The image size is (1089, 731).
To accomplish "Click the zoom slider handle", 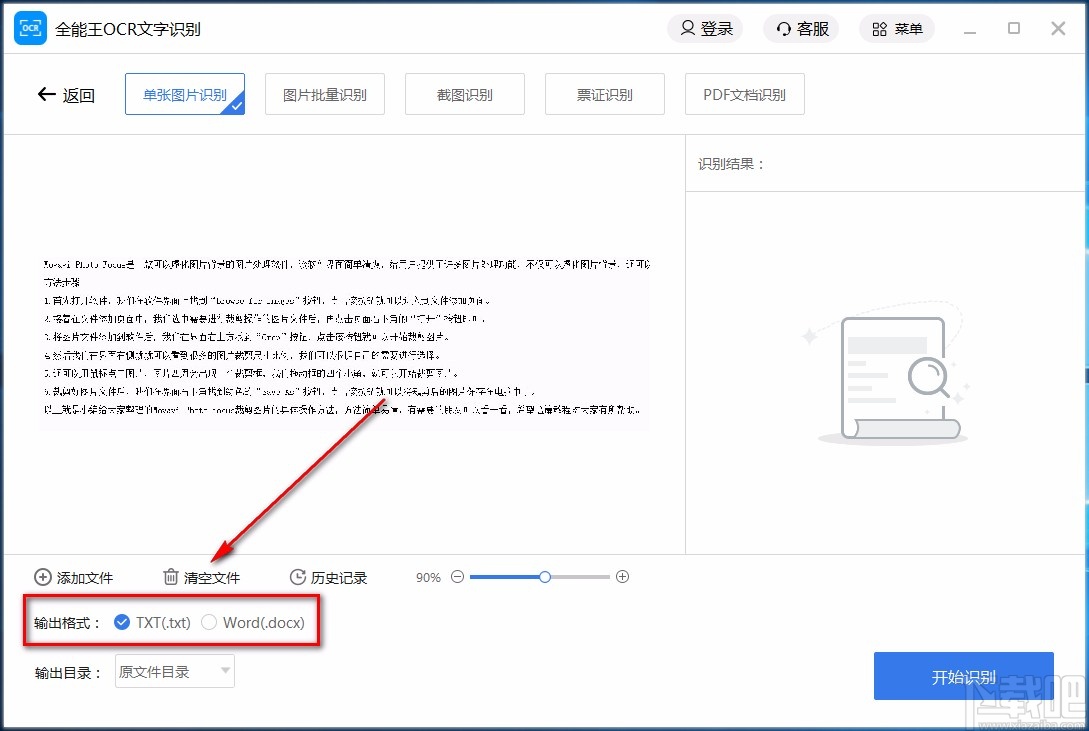I will tap(545, 577).
